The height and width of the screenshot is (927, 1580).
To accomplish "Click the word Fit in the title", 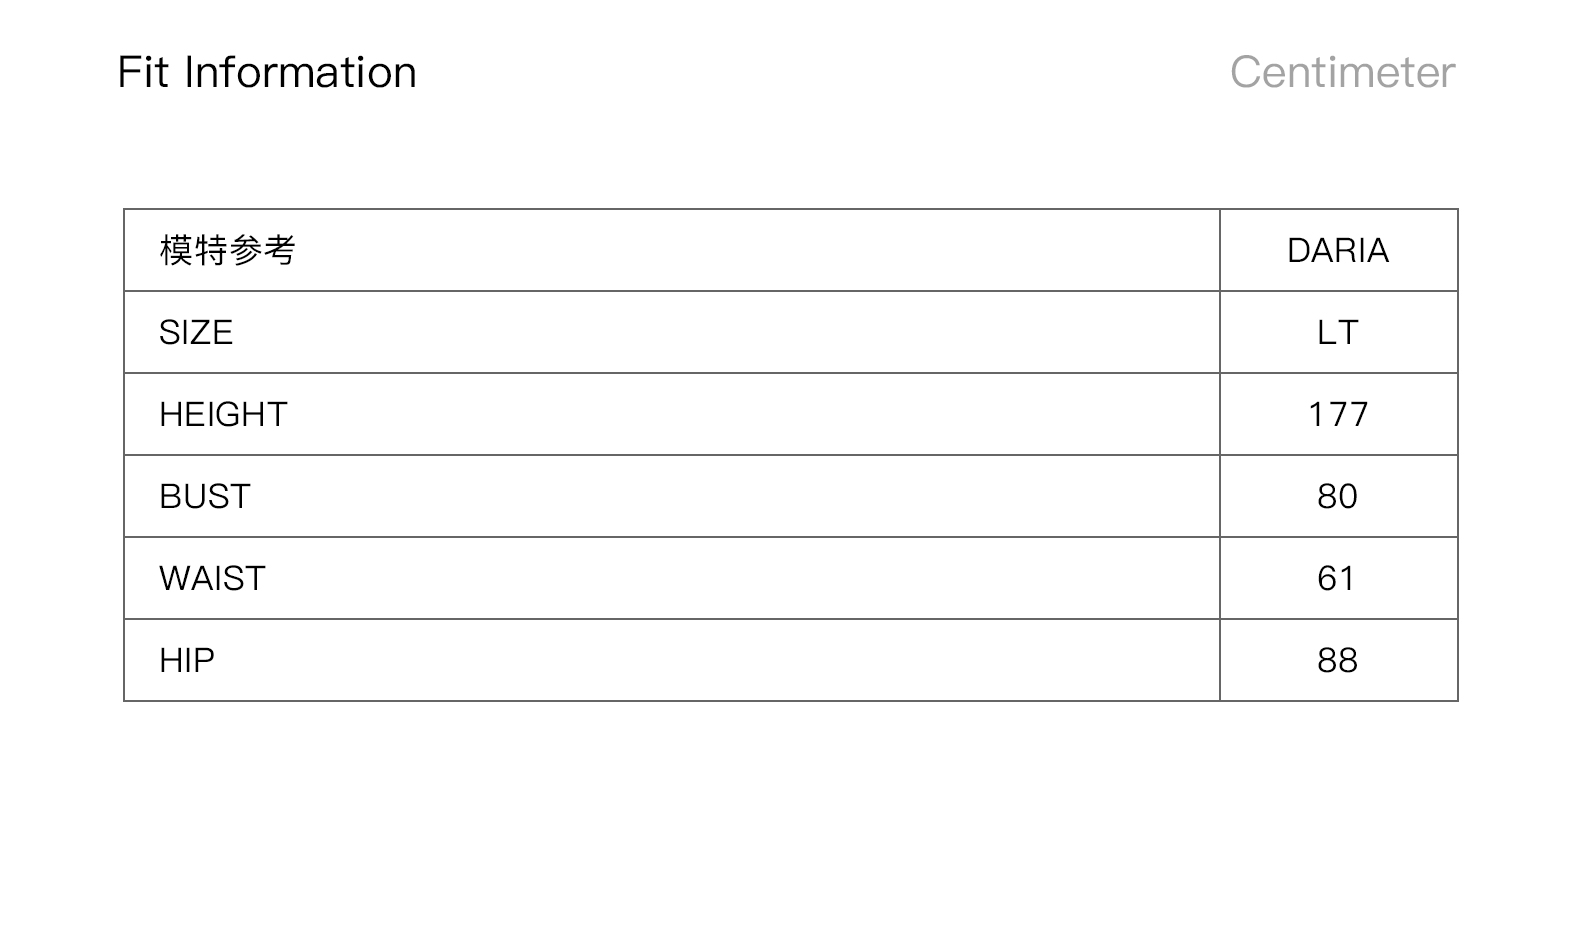I will click(142, 73).
